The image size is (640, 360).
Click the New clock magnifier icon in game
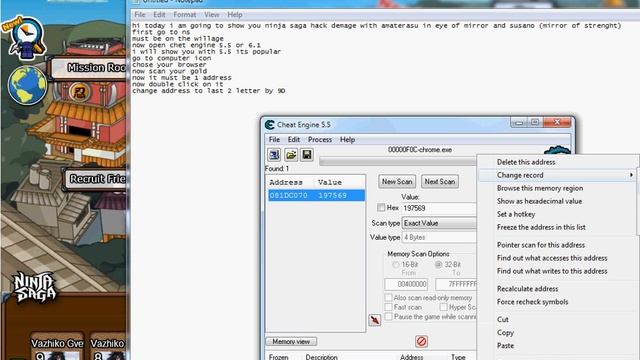(x=27, y=39)
